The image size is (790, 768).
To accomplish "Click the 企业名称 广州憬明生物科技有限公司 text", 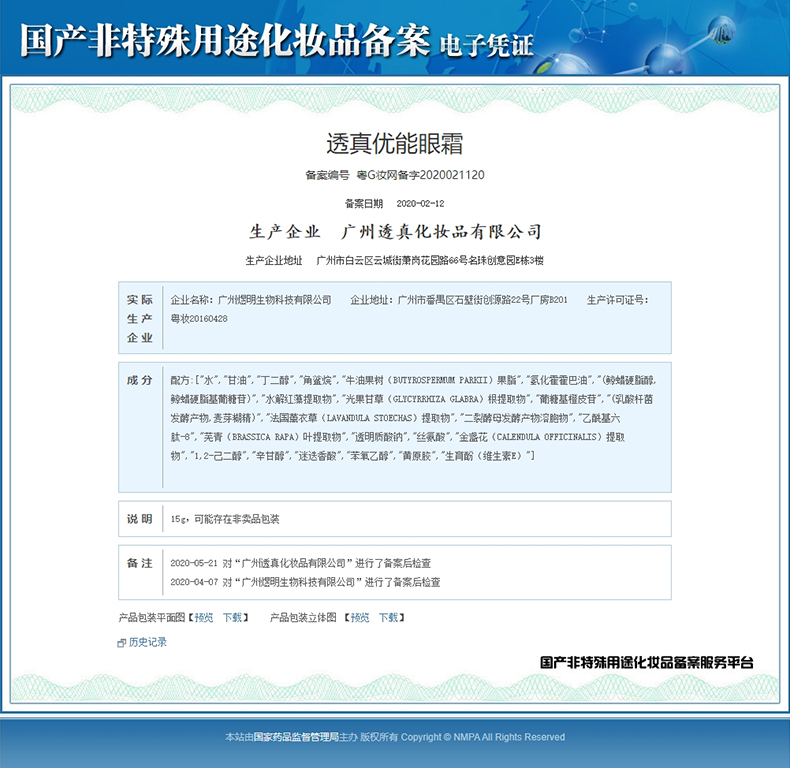I will click(251, 300).
